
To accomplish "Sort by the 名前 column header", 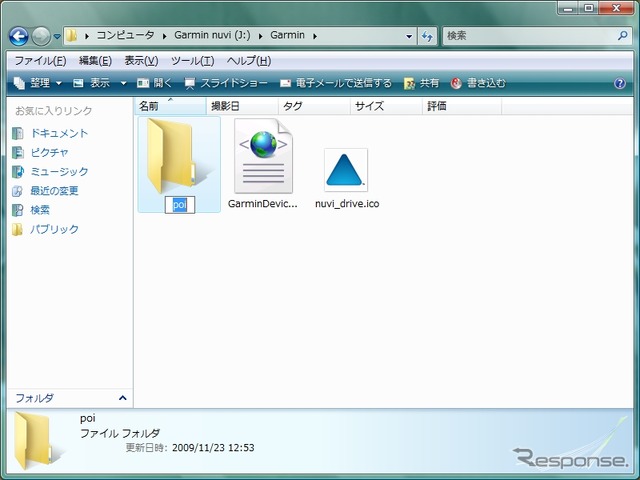I will (170, 106).
